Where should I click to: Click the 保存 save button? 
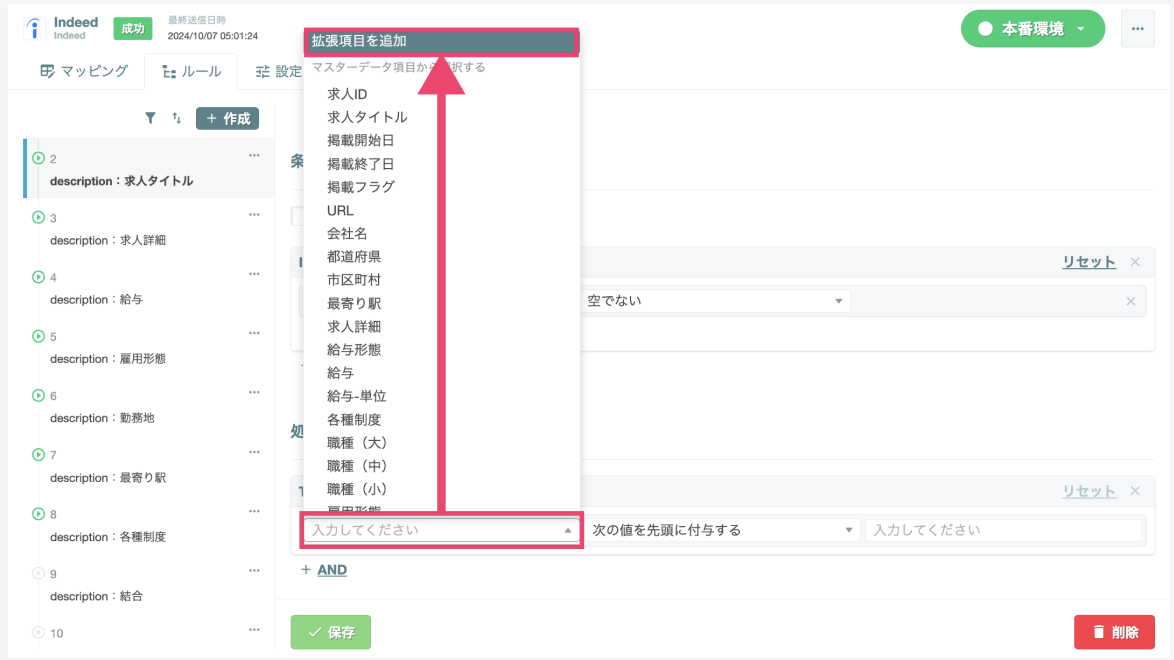click(331, 632)
